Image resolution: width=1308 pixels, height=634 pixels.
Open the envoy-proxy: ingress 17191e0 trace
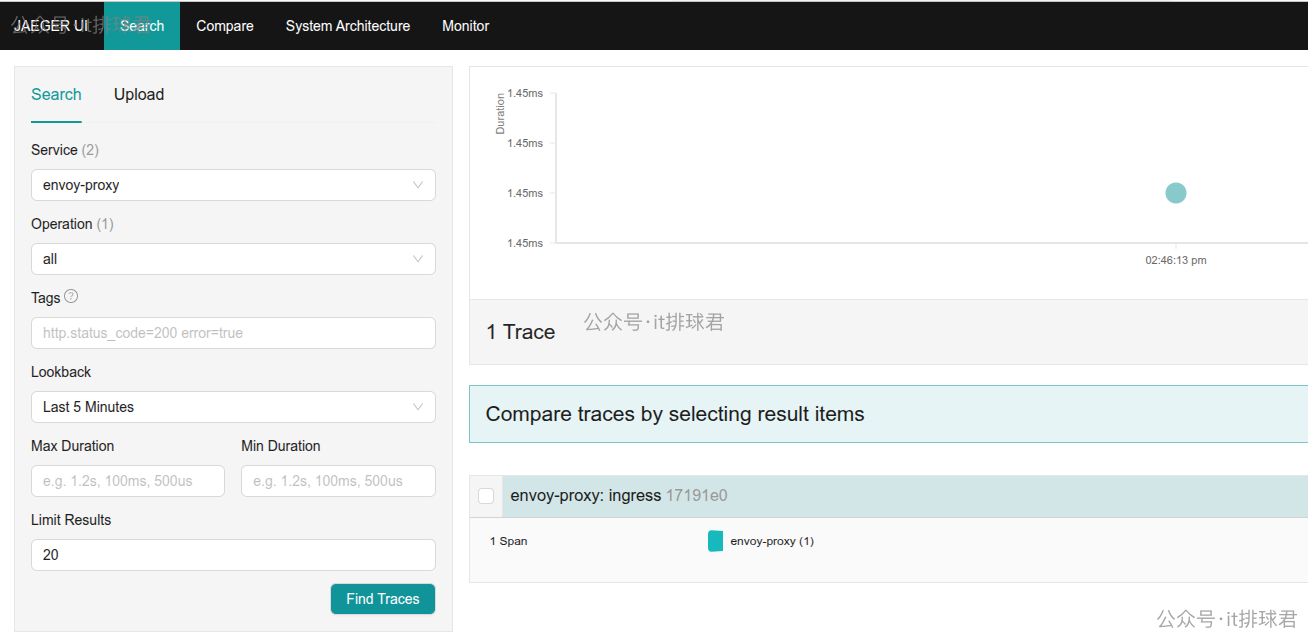tap(619, 495)
